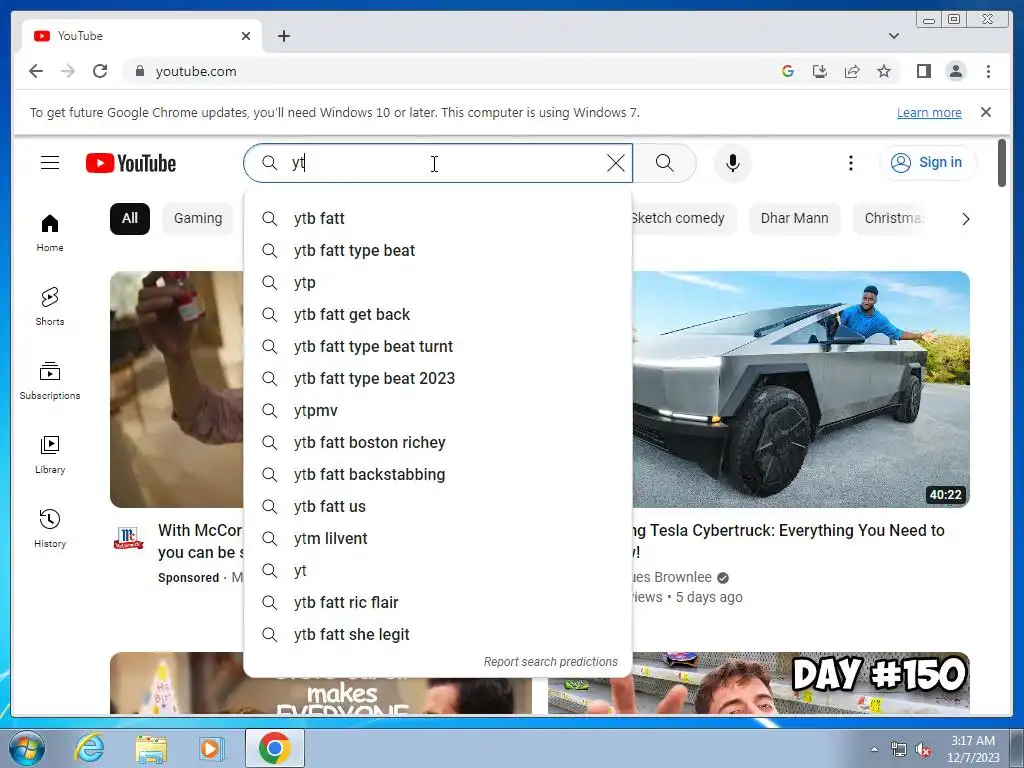Image resolution: width=1024 pixels, height=768 pixels.
Task: Open the Learn more link
Action: (929, 112)
